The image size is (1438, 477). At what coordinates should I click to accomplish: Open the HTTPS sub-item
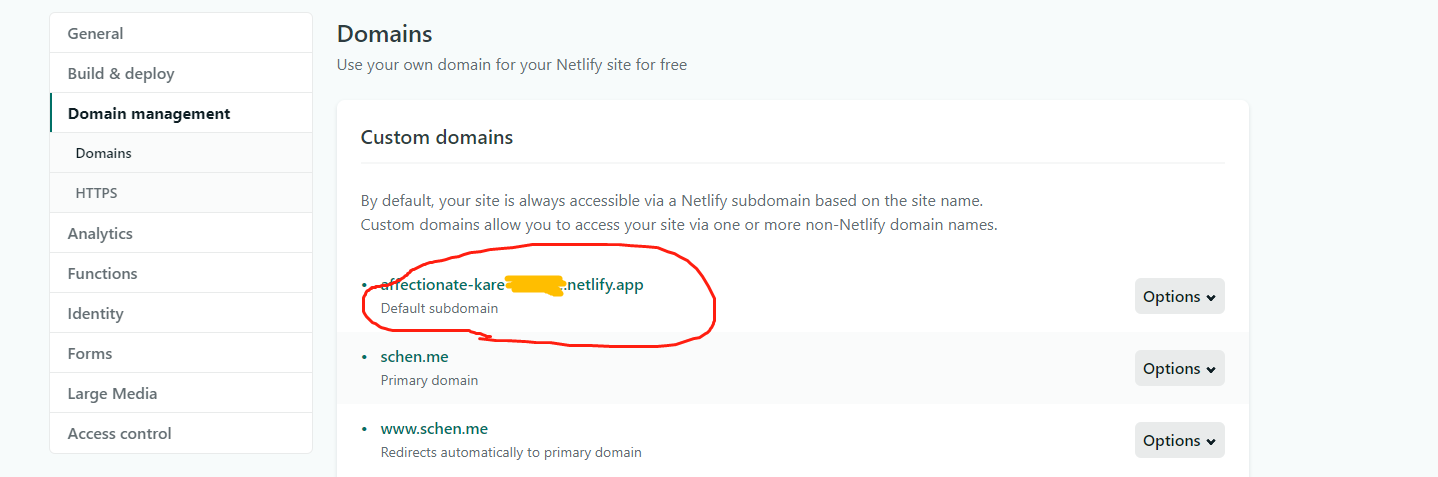97,194
